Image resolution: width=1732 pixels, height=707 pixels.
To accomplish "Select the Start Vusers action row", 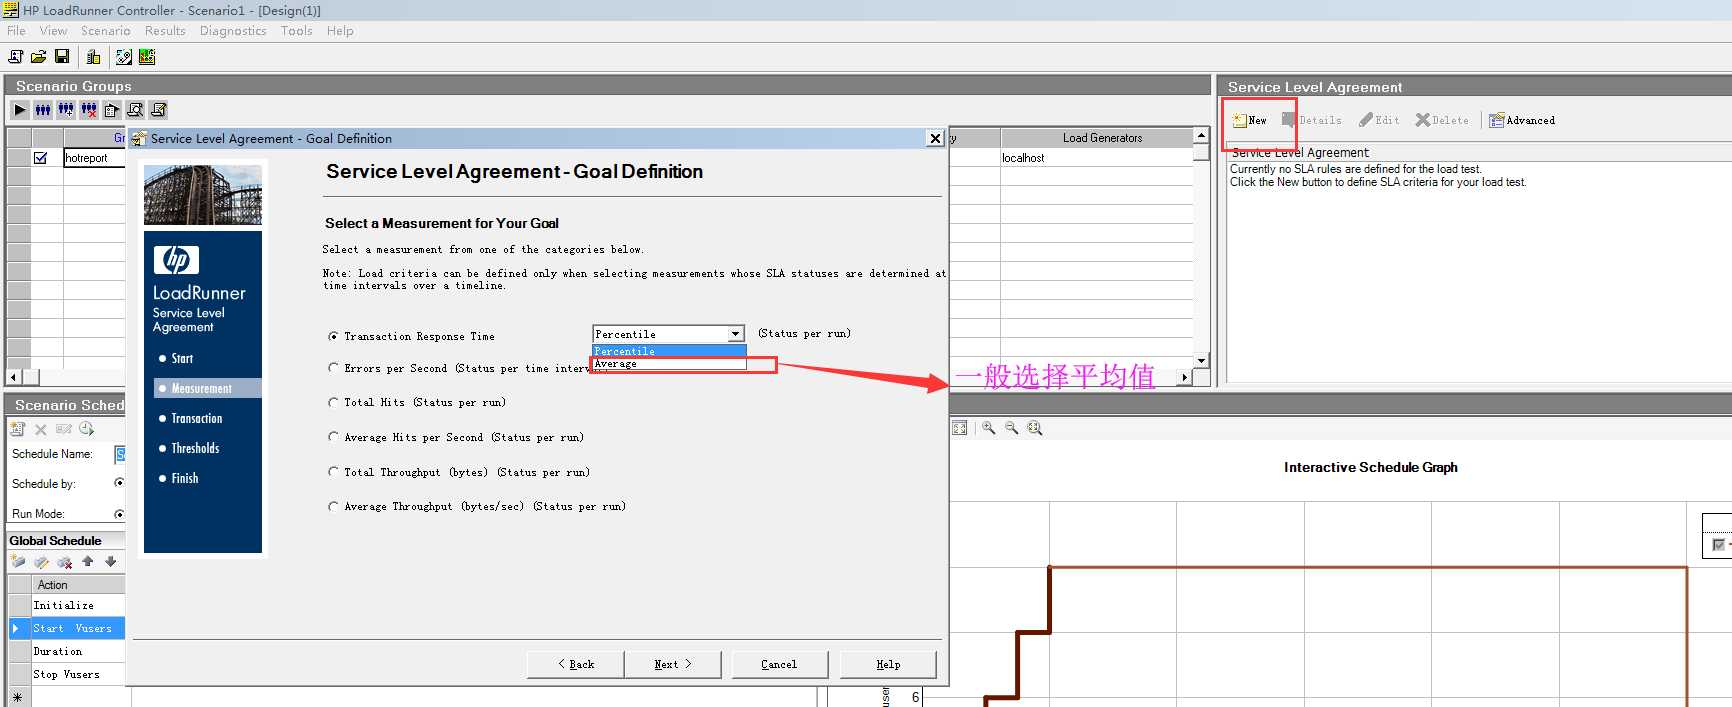I will pyautogui.click(x=78, y=628).
